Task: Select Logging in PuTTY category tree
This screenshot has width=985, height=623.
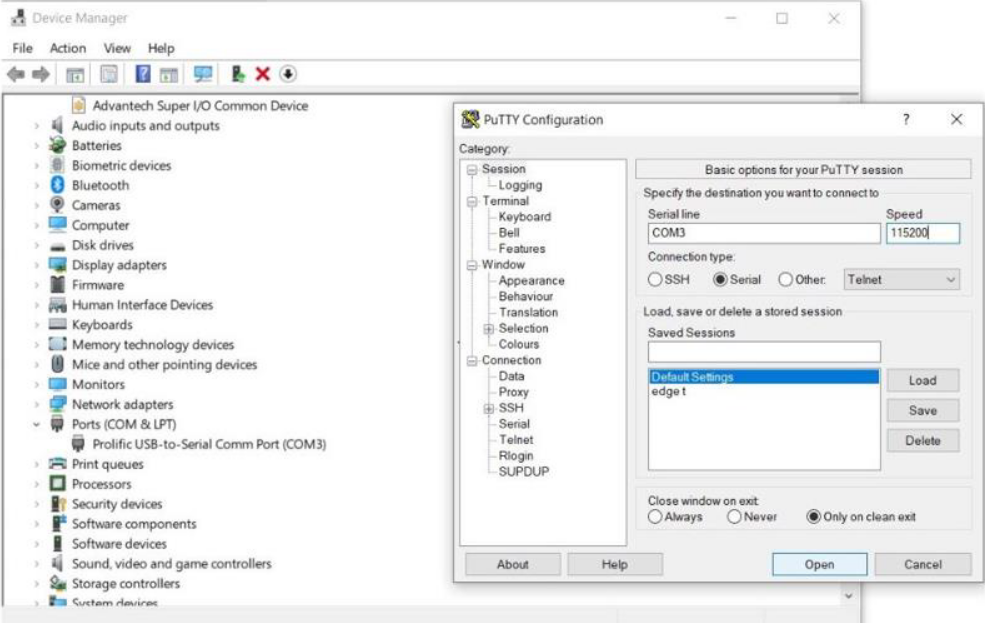Action: click(x=520, y=185)
